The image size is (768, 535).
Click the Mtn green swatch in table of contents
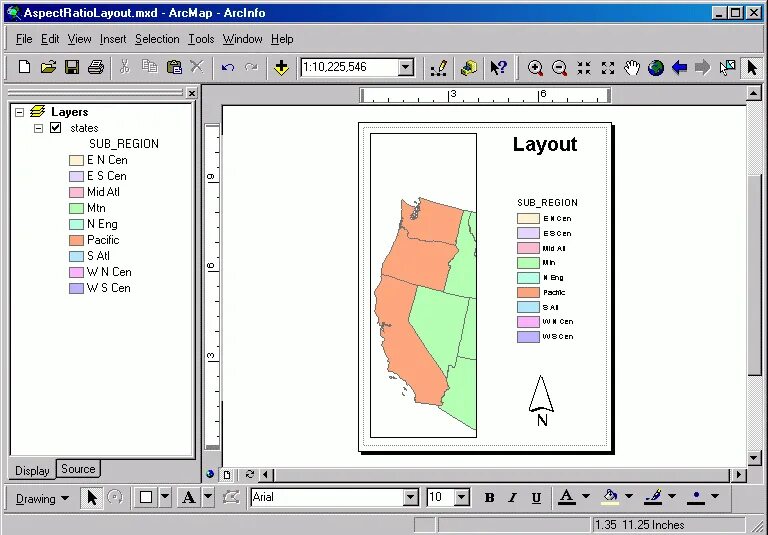(x=76, y=209)
